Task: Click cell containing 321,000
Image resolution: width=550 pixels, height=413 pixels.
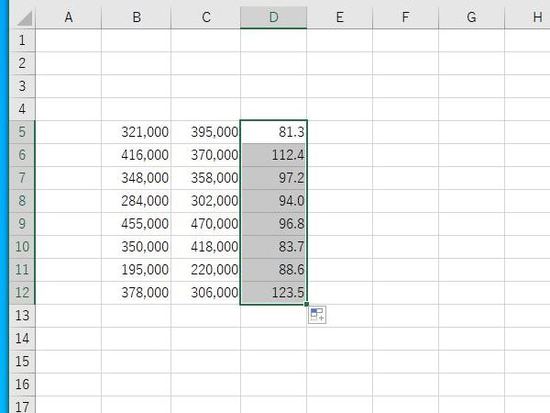Action: coord(136,132)
